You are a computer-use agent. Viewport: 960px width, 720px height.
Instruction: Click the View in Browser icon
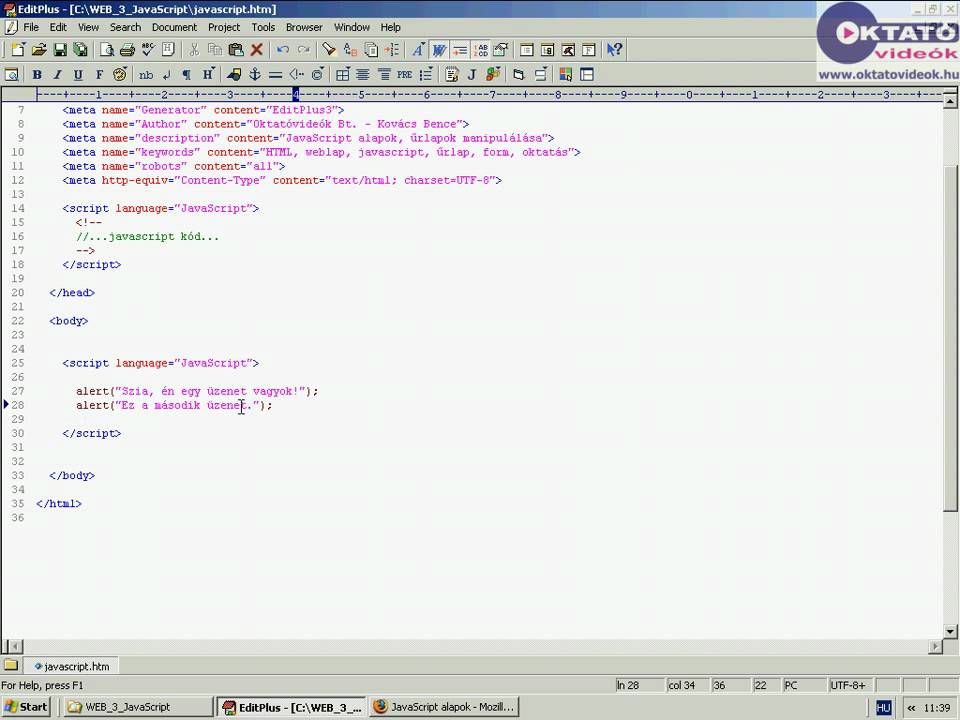[12, 75]
